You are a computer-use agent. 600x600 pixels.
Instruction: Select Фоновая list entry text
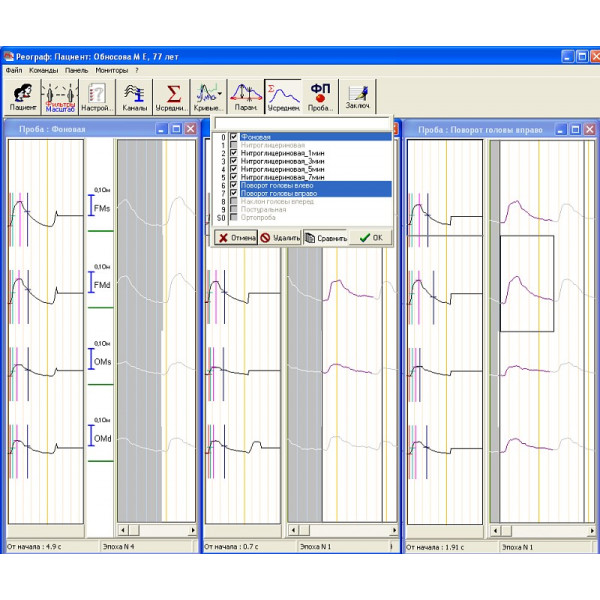point(256,137)
